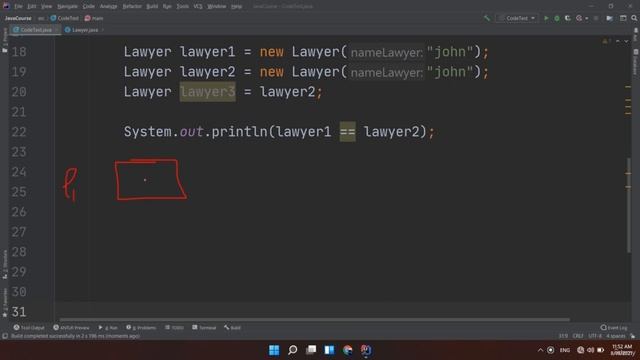
Task: Open the Run tool window tab
Action: point(108,327)
